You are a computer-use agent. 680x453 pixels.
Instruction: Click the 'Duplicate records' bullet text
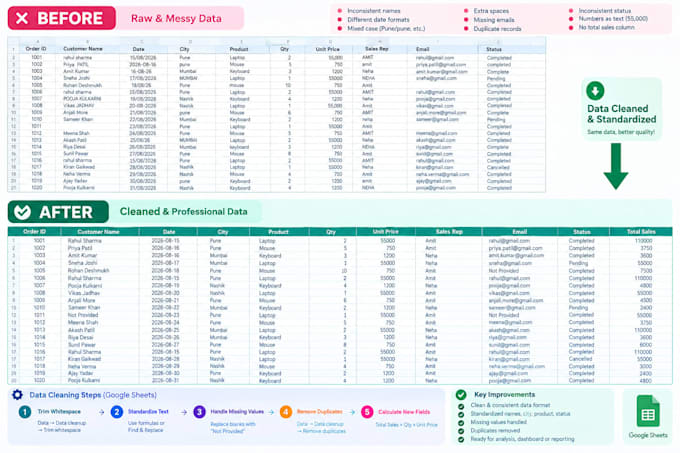(497, 29)
